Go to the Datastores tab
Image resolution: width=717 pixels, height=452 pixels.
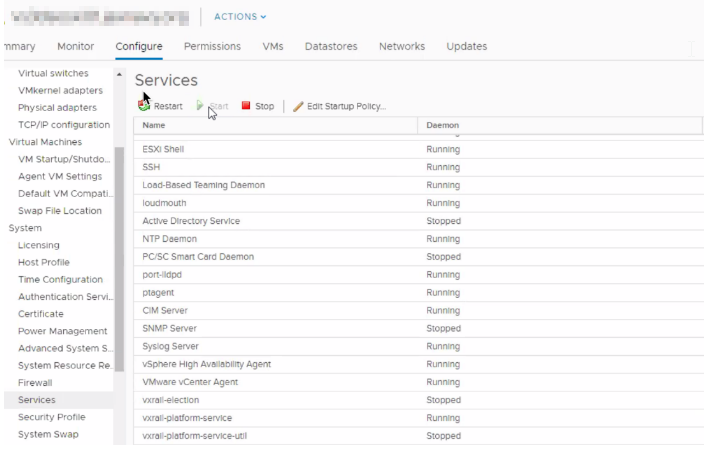coord(331,46)
